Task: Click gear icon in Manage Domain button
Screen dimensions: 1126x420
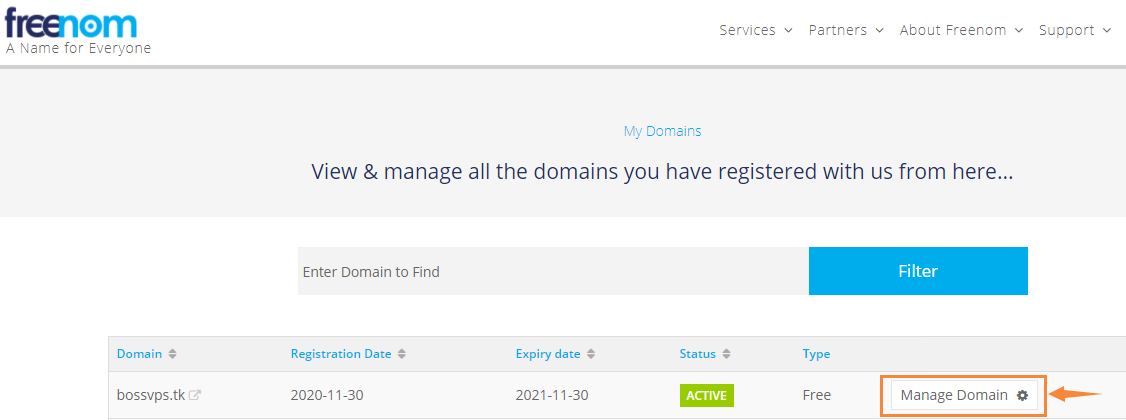Action: click(1022, 395)
